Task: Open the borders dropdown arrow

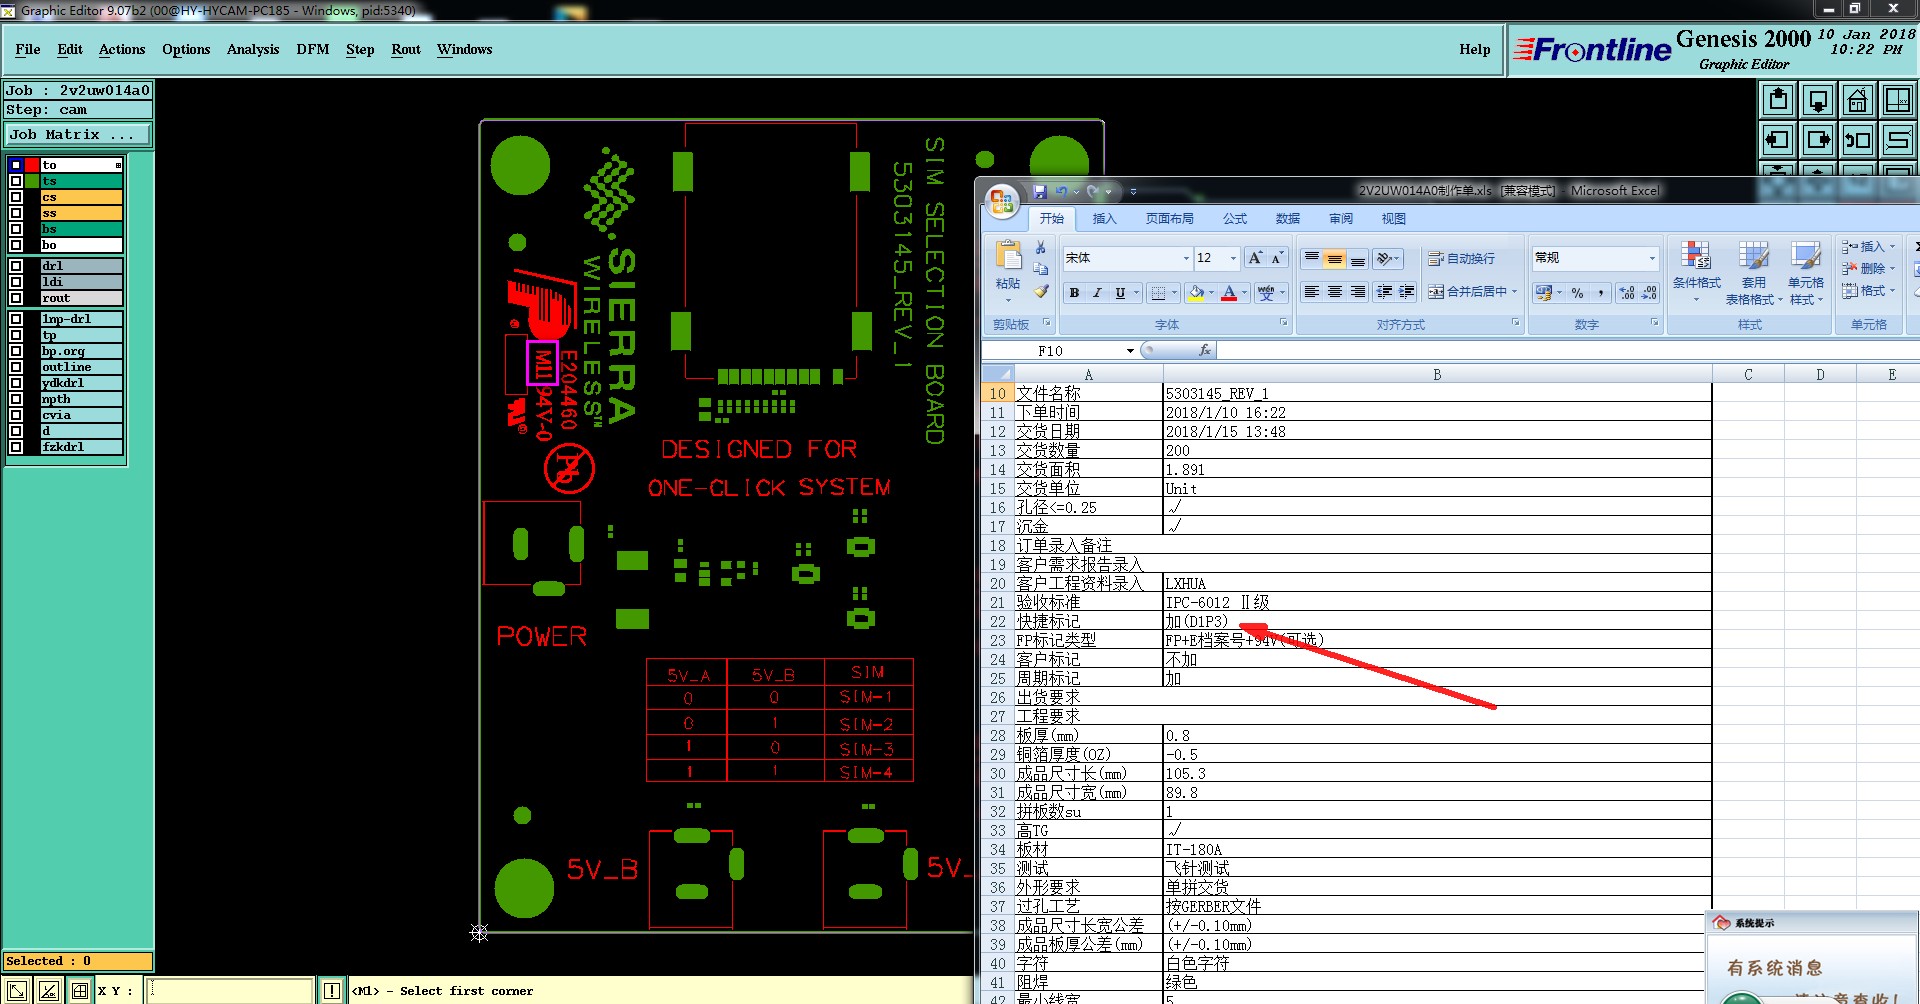Action: [x=1174, y=293]
